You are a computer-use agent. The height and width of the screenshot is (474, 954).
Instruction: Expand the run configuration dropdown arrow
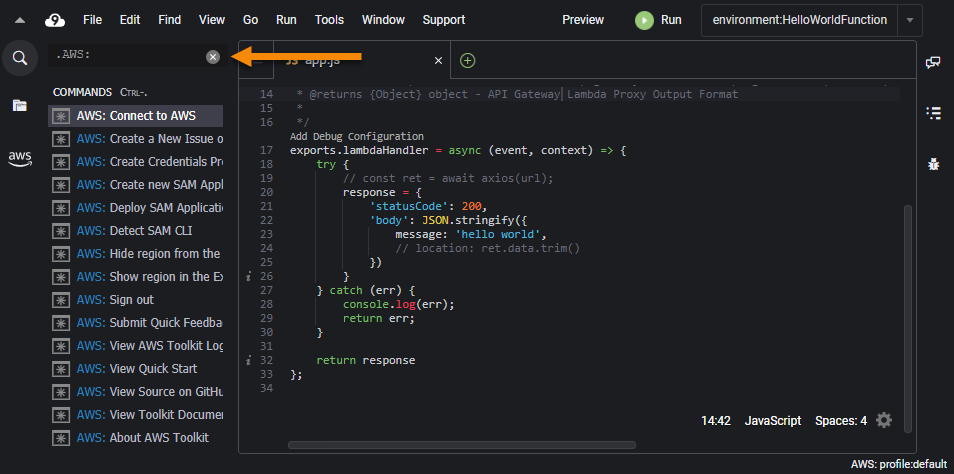pyautogui.click(x=910, y=20)
